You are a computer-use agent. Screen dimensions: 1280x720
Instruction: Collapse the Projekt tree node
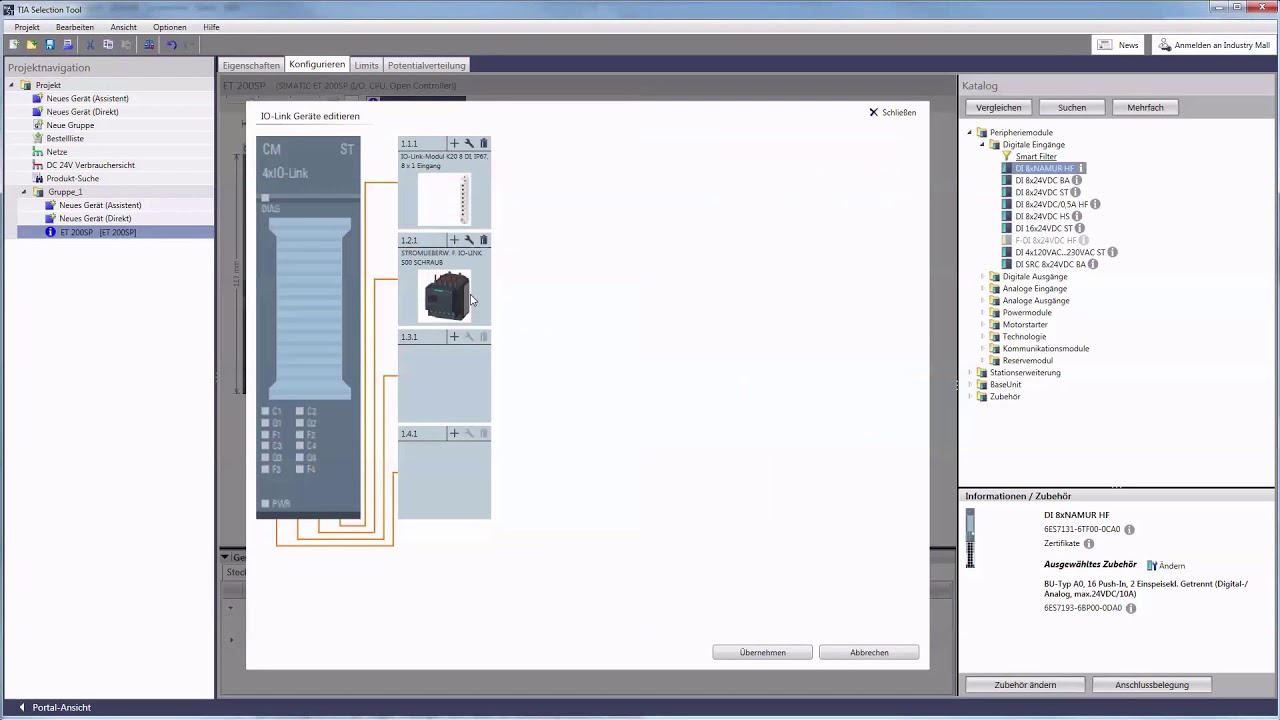click(12, 85)
